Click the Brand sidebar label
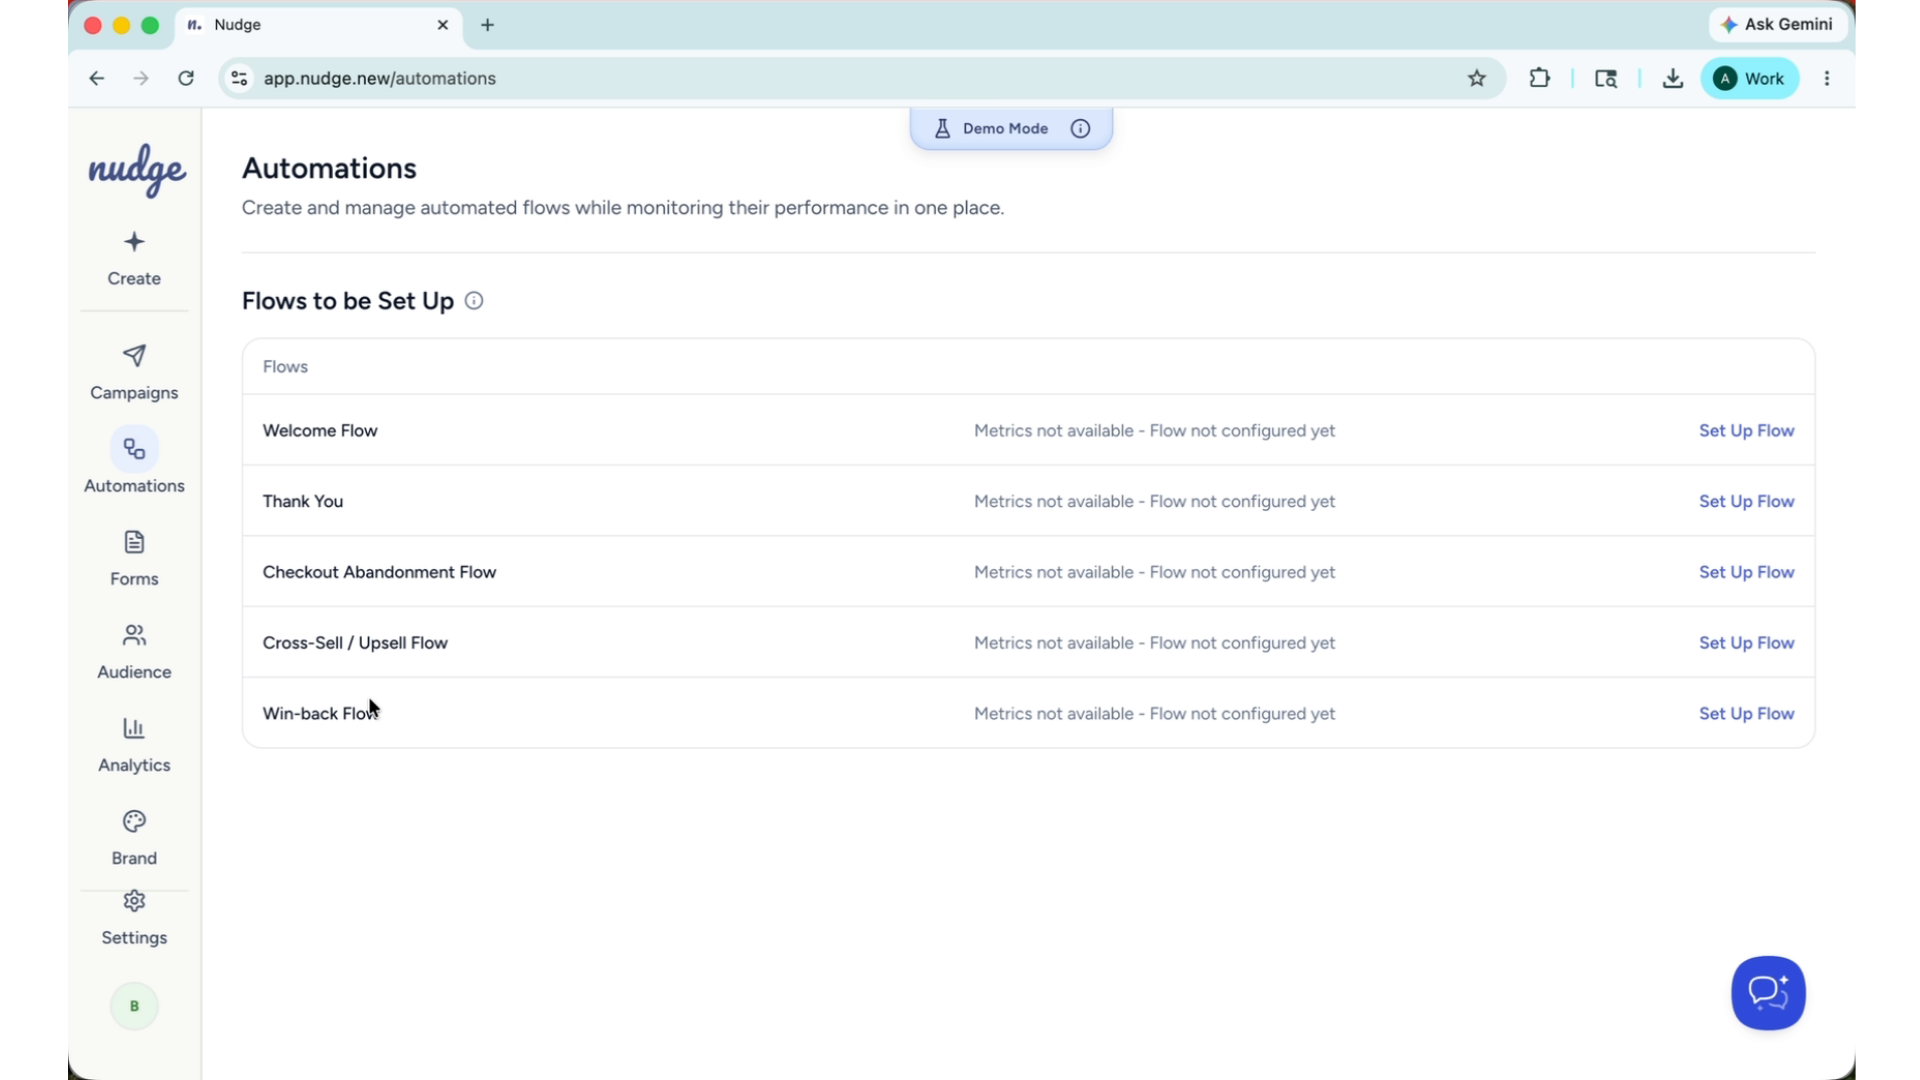Image resolution: width=1920 pixels, height=1080 pixels. click(x=134, y=858)
